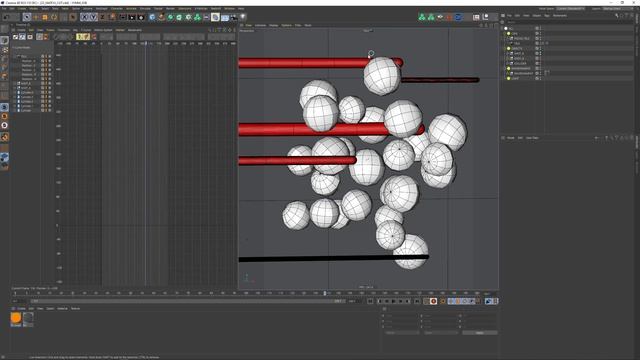Open the Render menu in main menu bar

pyautogui.click(x=170, y=9)
